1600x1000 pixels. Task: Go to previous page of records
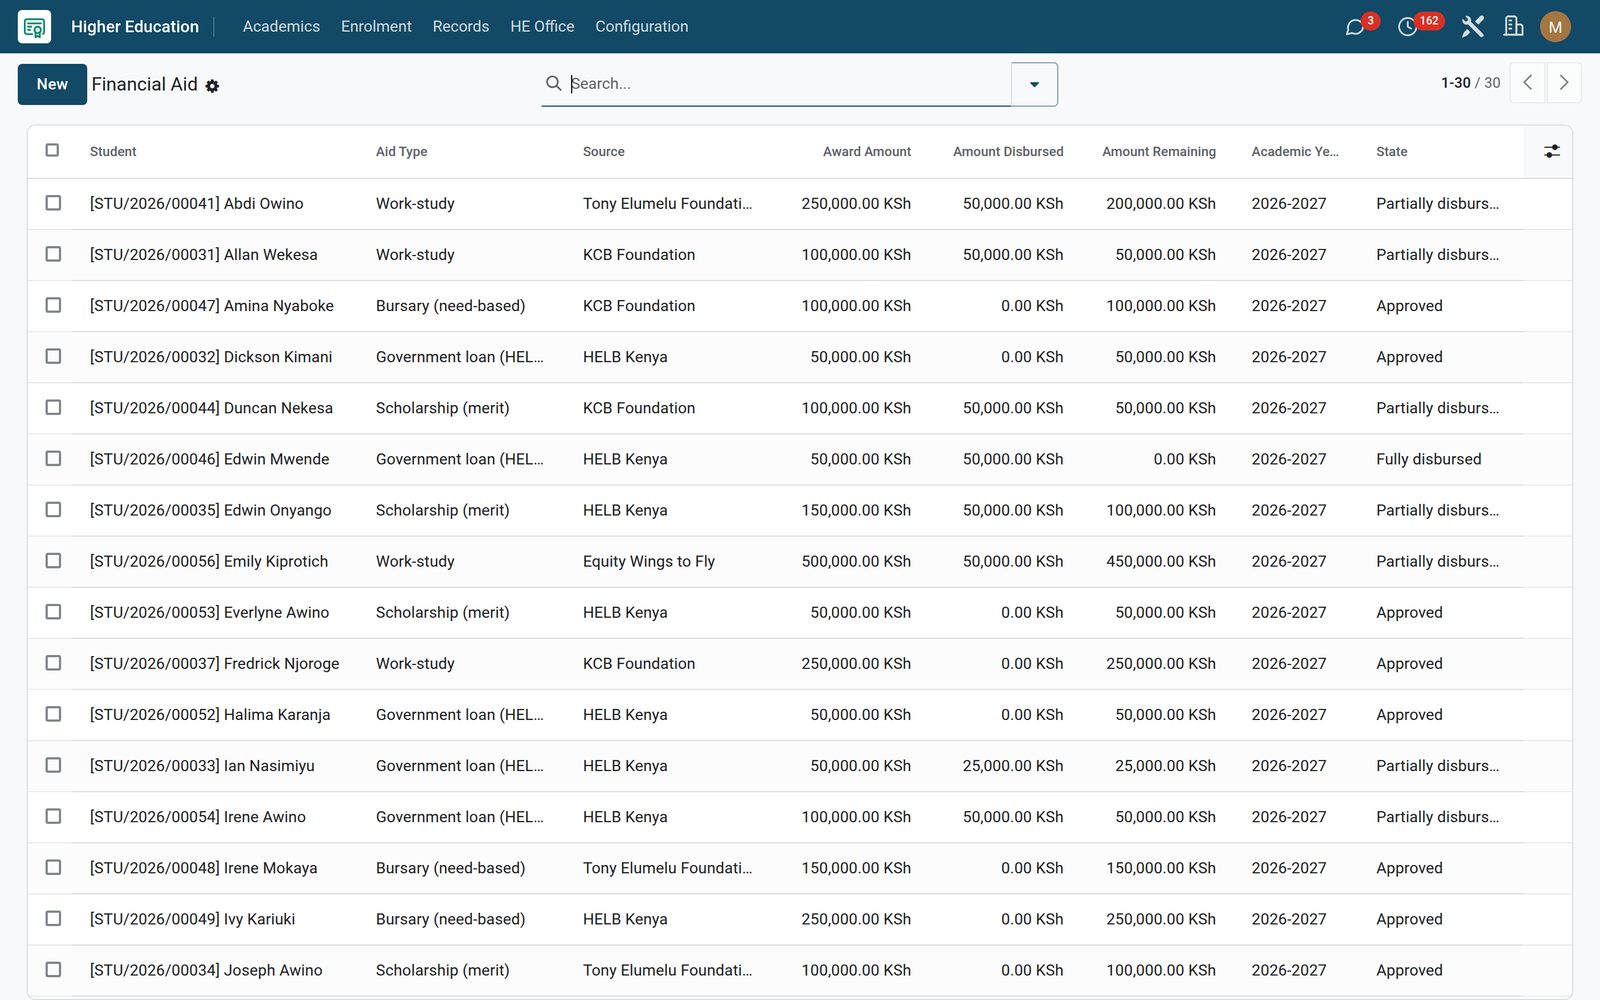click(x=1528, y=83)
